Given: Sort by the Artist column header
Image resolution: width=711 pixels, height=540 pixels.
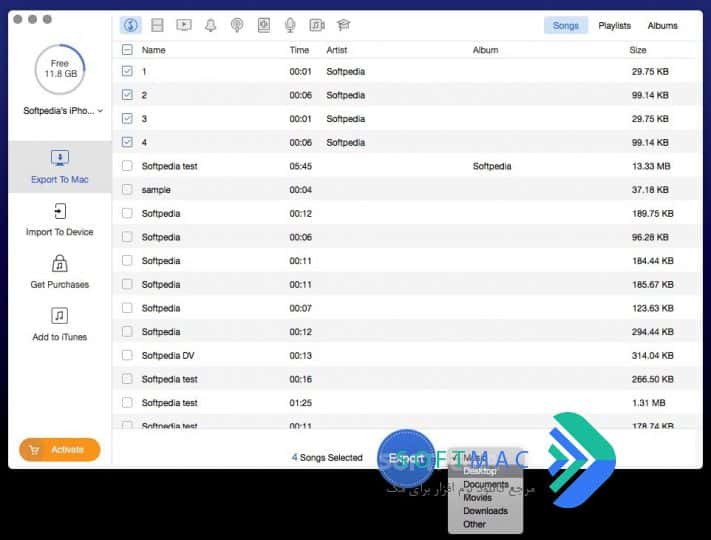Looking at the screenshot, I should pos(336,50).
